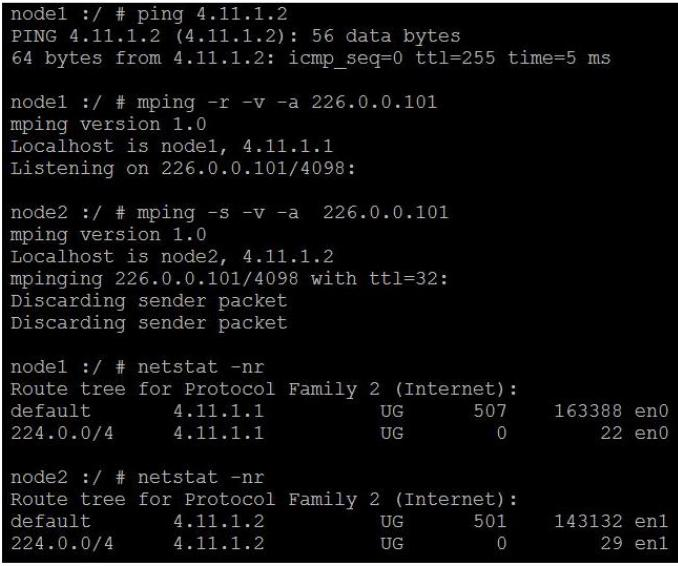
Task: Click node2's 'netstat -nr' command
Action: click(x=201, y=478)
